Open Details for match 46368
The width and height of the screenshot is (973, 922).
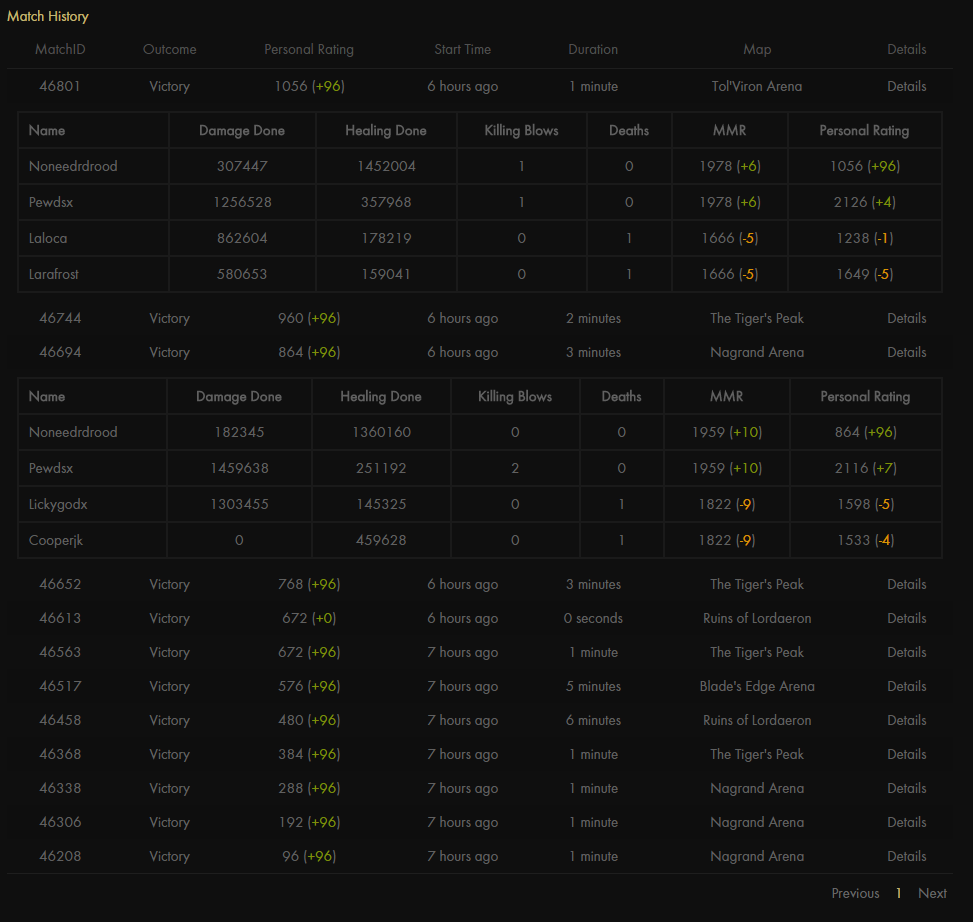click(906, 754)
